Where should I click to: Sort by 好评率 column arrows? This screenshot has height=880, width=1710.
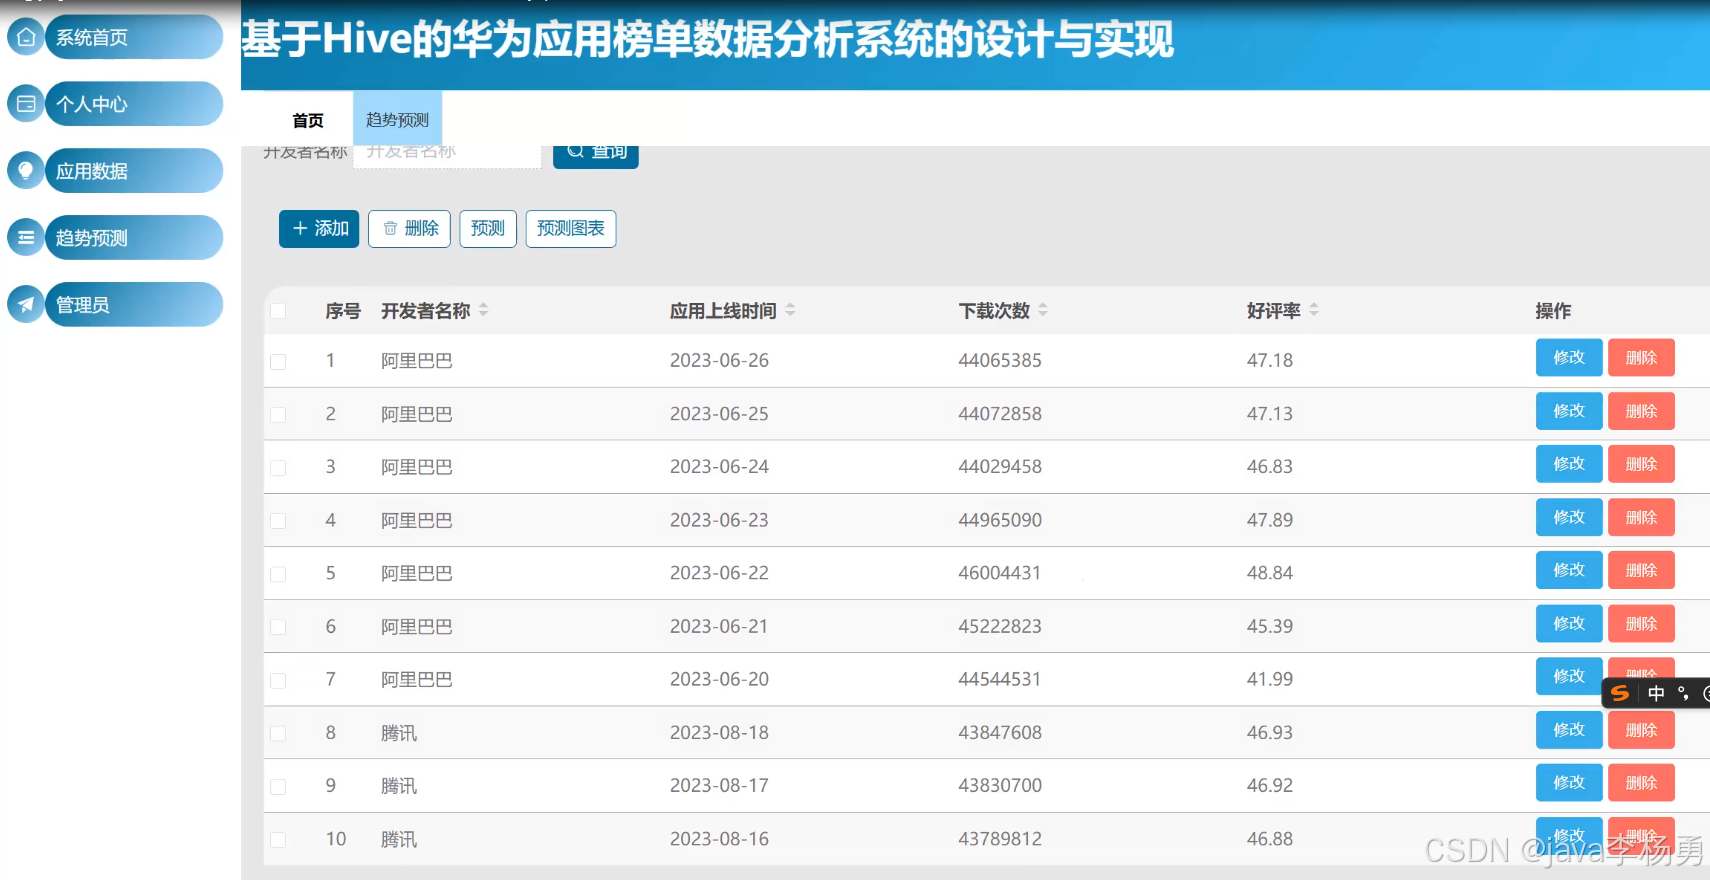tap(1314, 310)
